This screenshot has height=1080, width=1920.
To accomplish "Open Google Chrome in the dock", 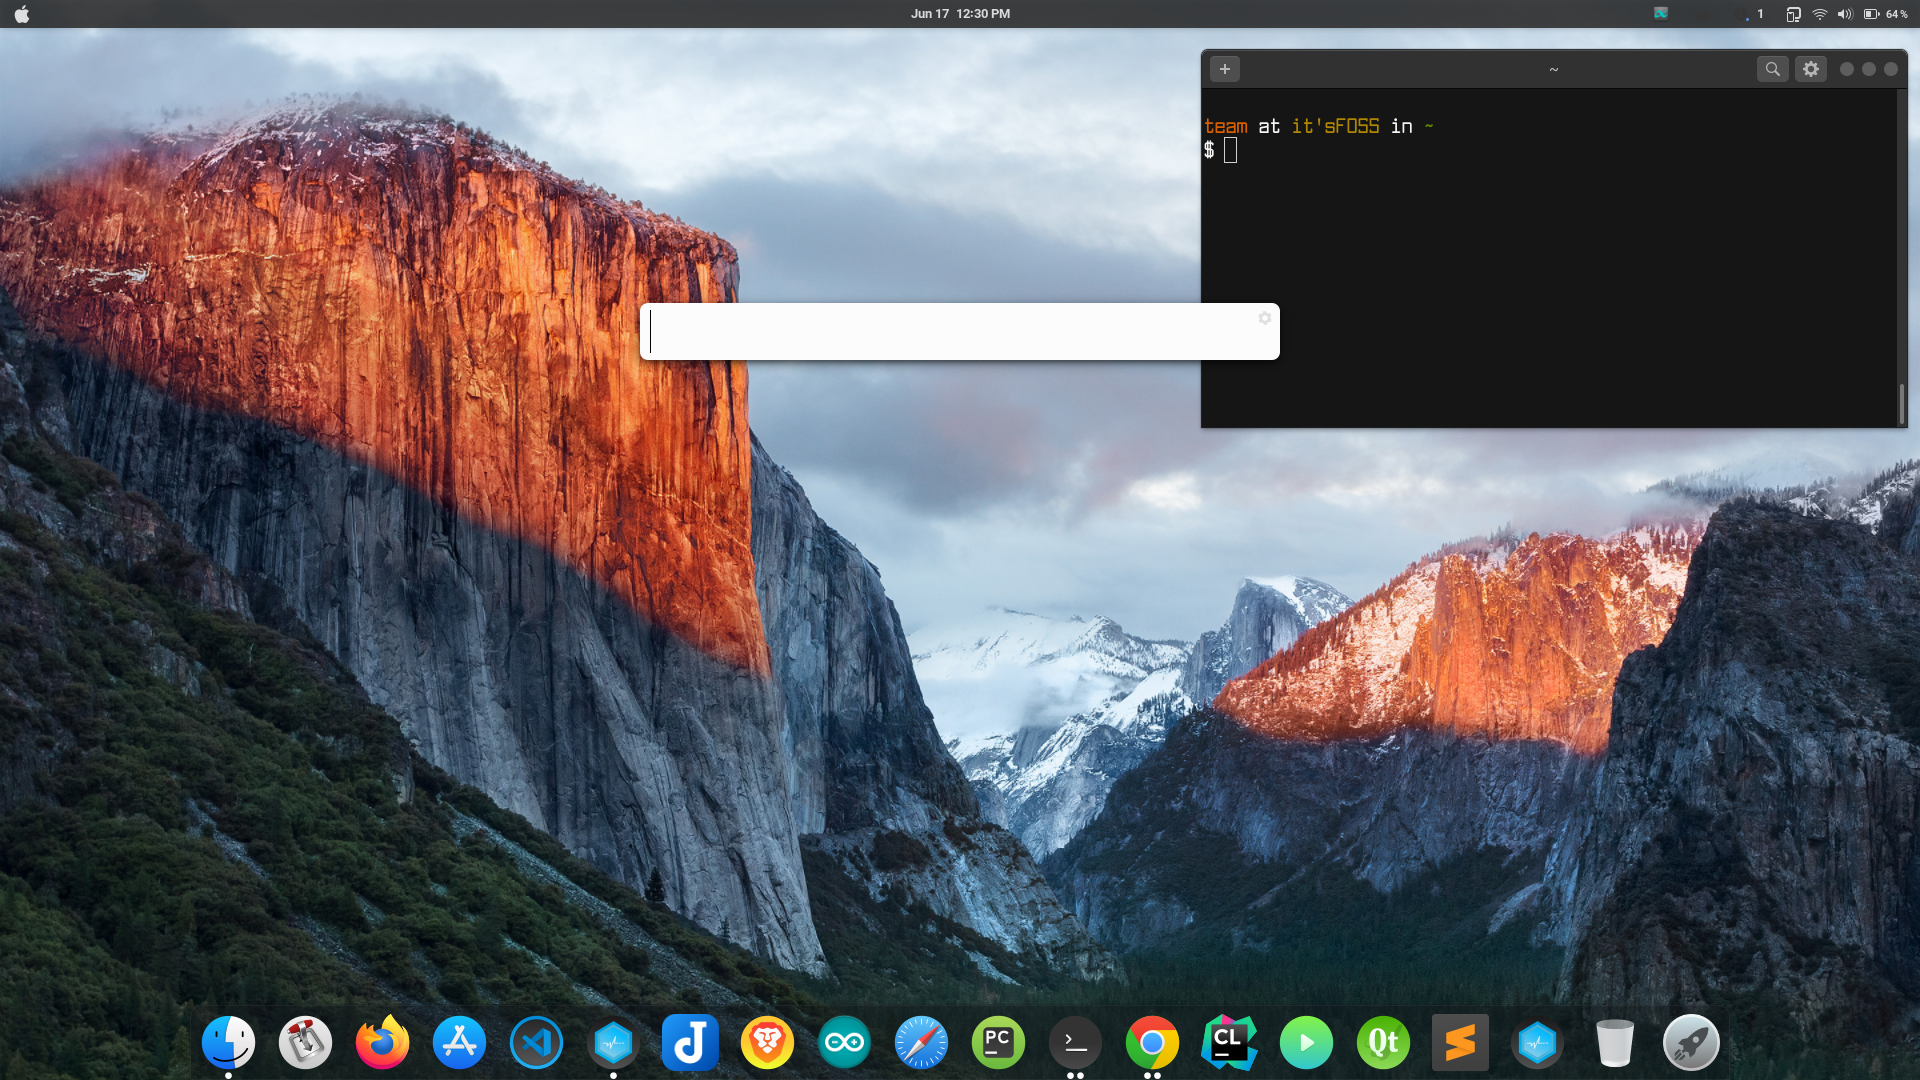I will 1152,1043.
